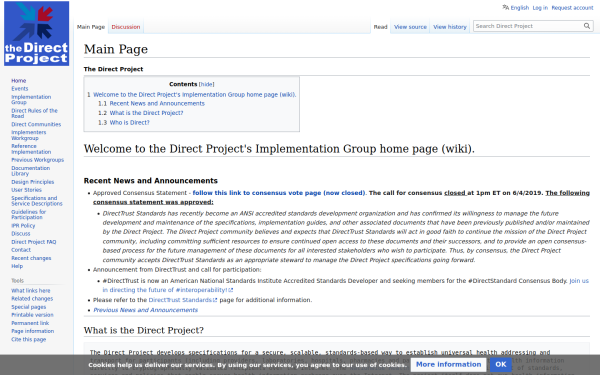The height and width of the screenshot is (375, 600).
Task: Click the 'Main Page' page heading
Action: coord(116,49)
